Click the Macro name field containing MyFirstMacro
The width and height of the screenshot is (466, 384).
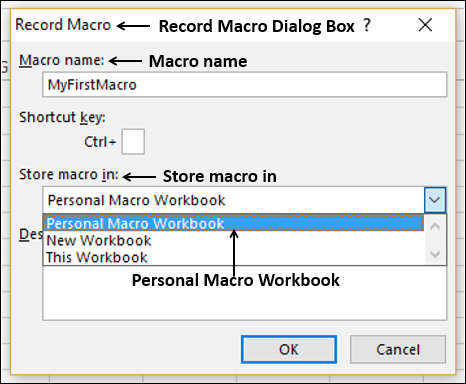click(x=245, y=85)
